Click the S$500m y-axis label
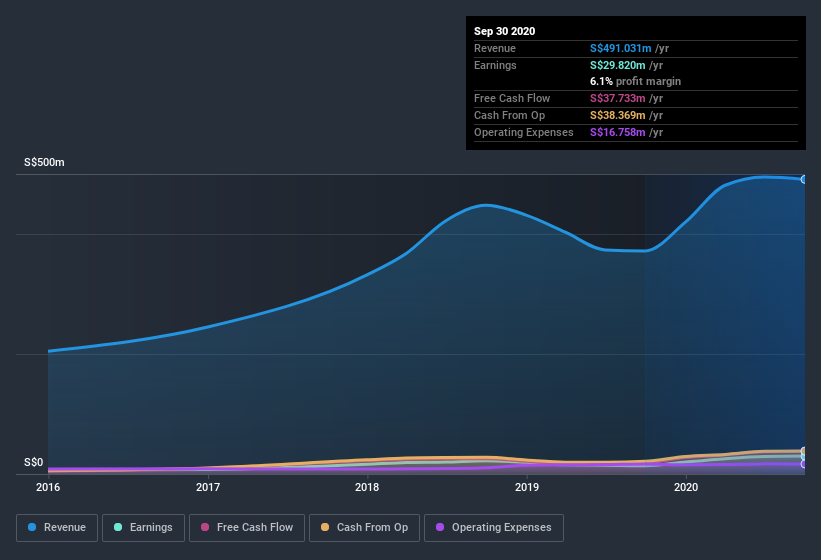The image size is (821, 560). tap(45, 162)
